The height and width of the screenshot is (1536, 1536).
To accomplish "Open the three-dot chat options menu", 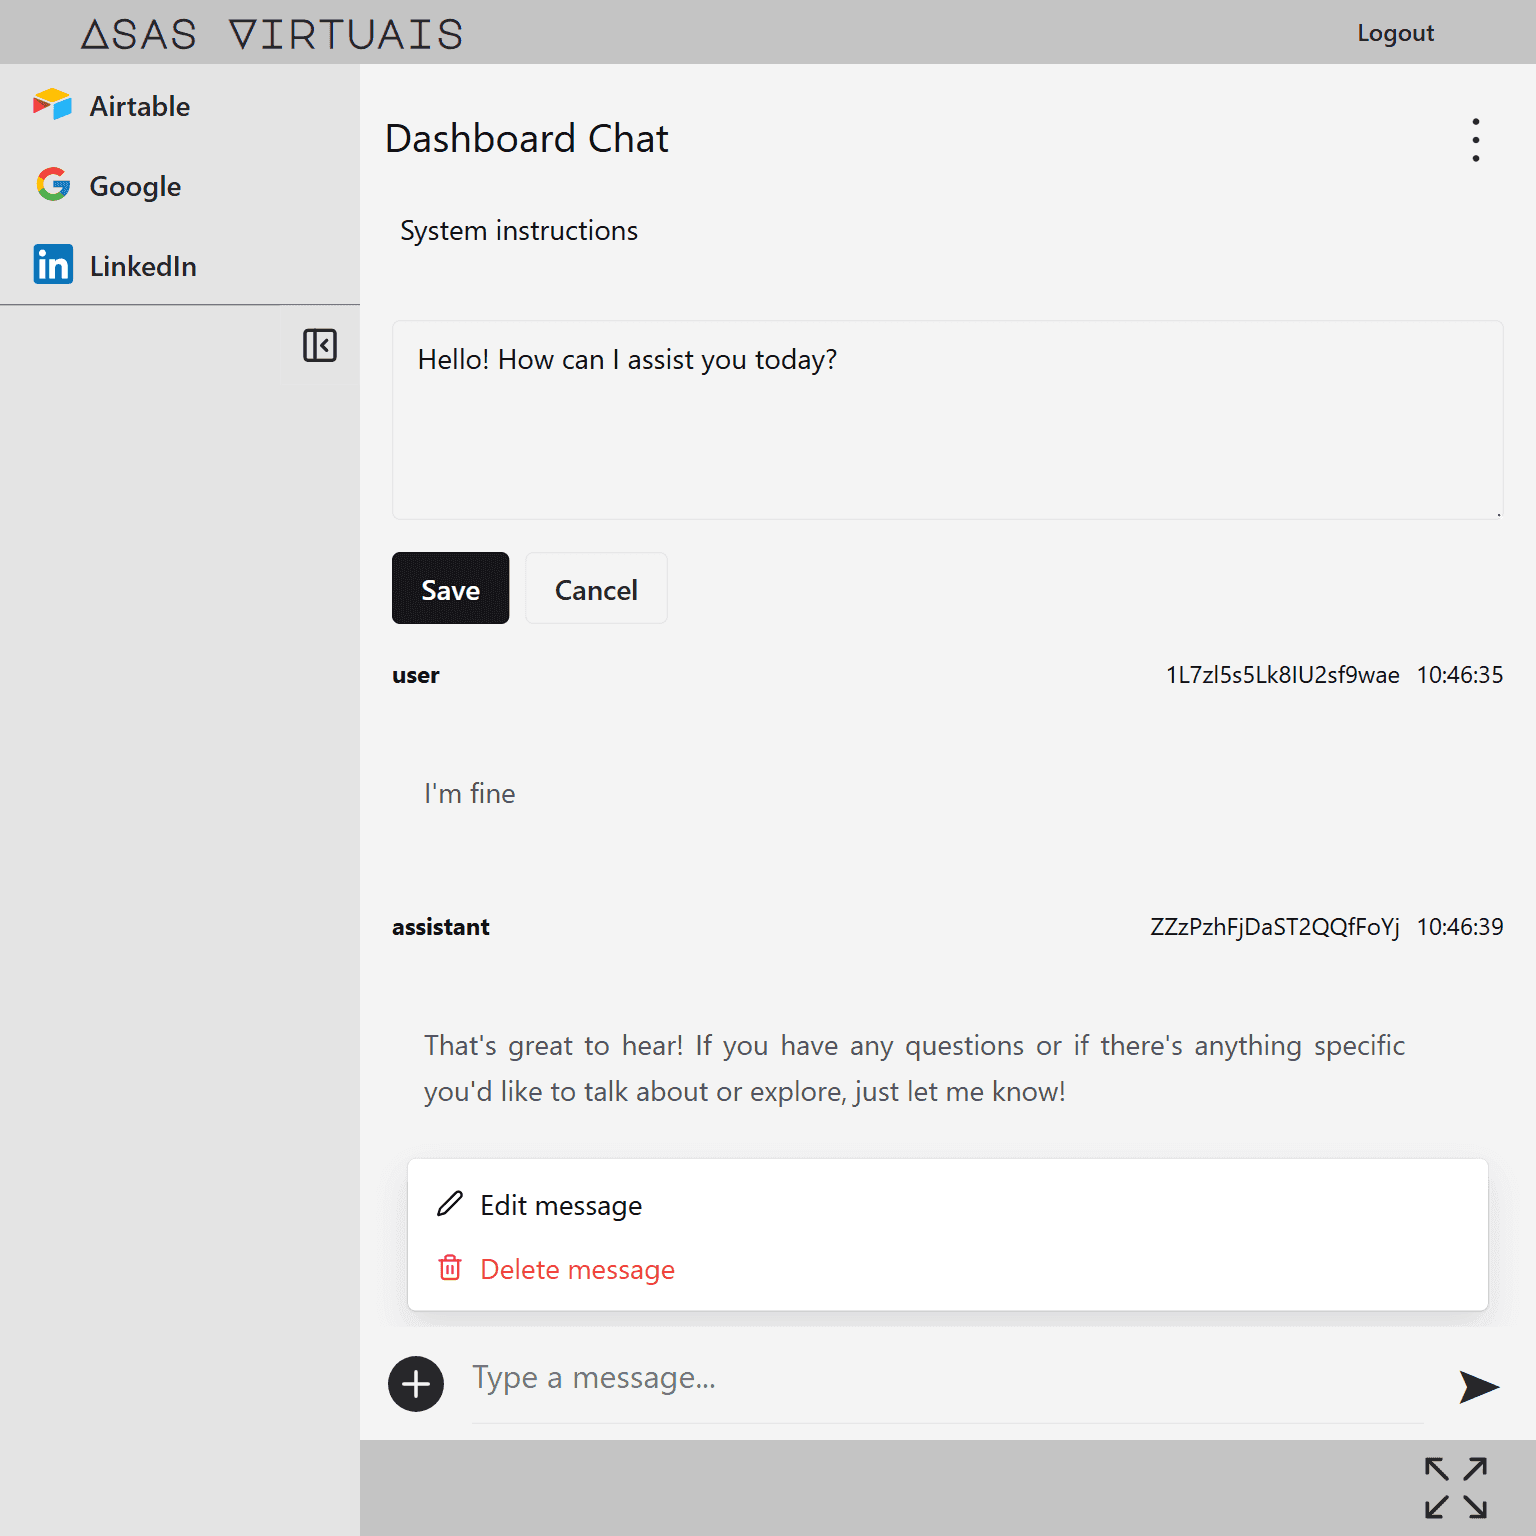I will click(1475, 140).
